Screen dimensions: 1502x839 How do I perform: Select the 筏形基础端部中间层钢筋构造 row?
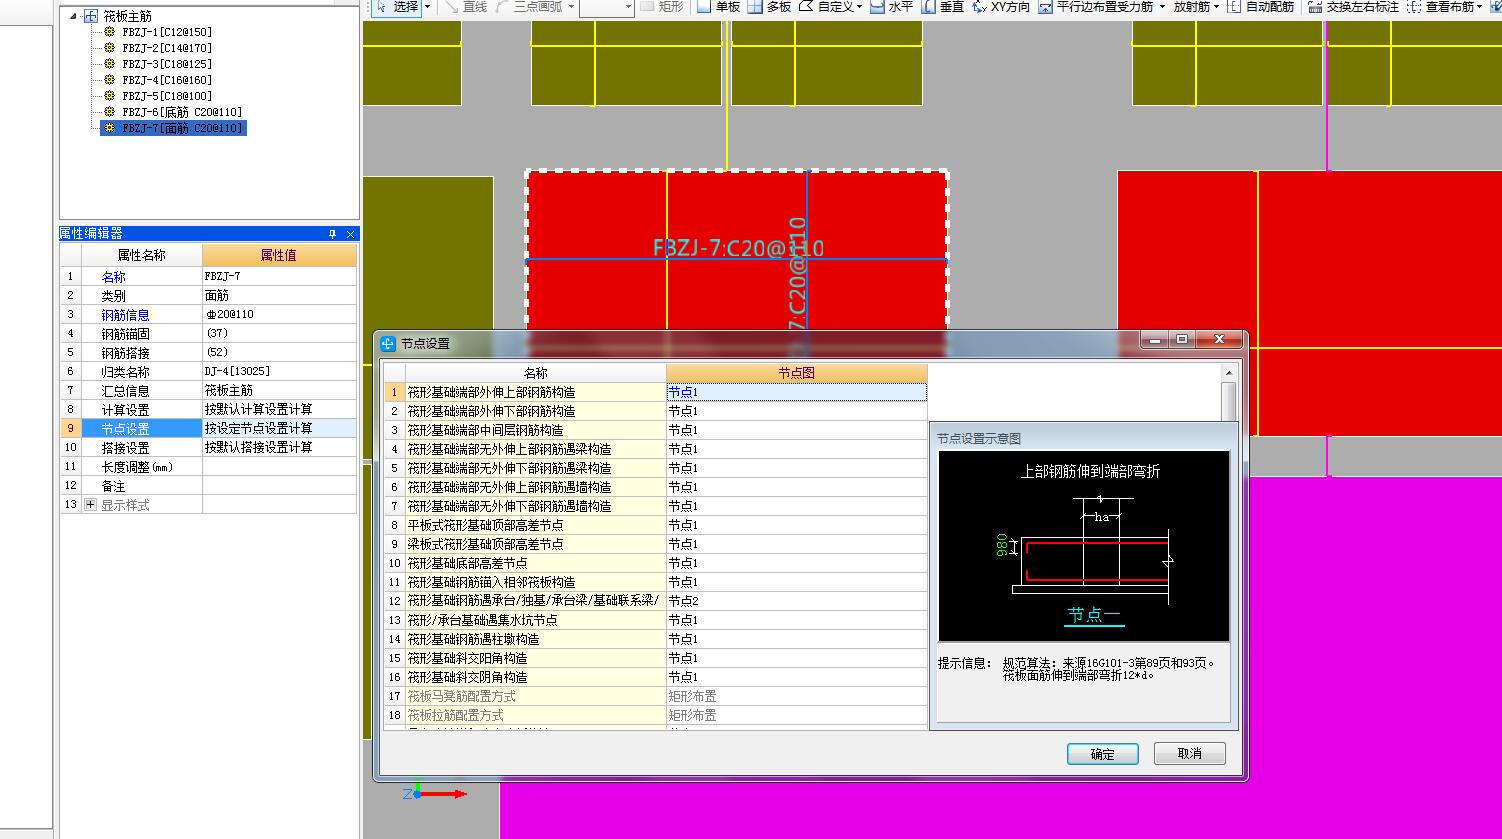656,430
